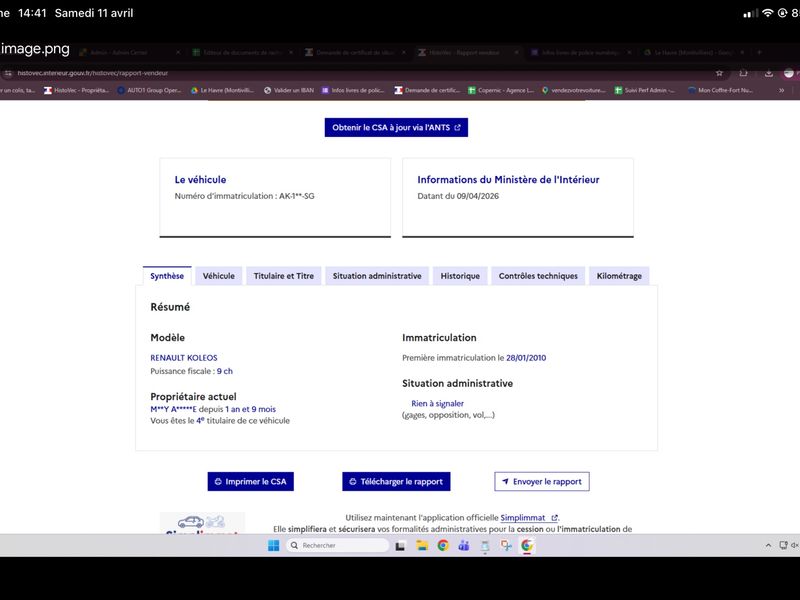The image size is (800, 600).
Task: Open File Explorer from the taskbar
Action: (x=421, y=545)
